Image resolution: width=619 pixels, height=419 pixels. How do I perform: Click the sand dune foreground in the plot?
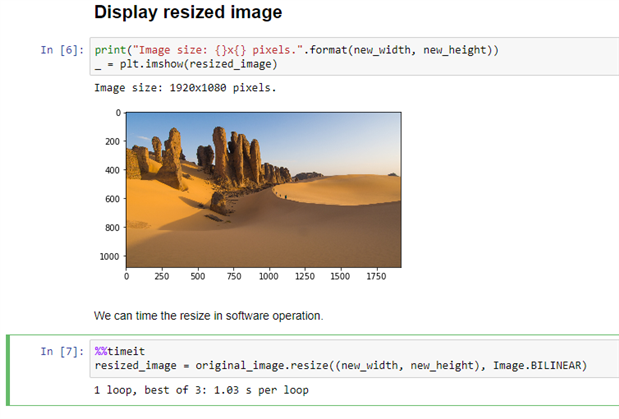[300, 235]
